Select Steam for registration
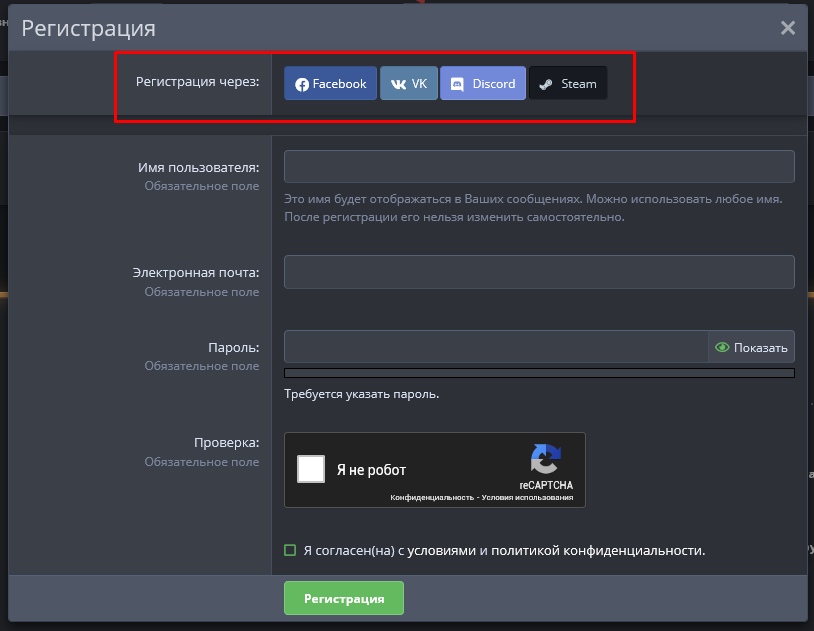Screen dimensions: 814x631 click(568, 84)
